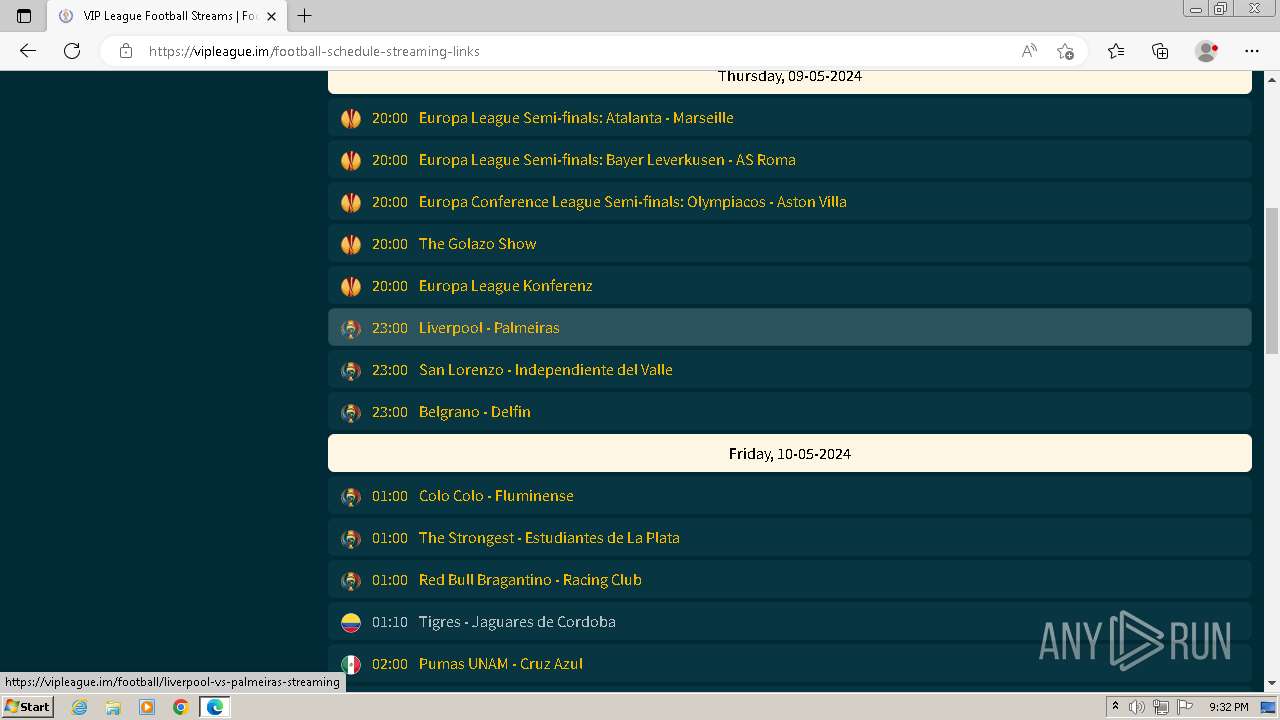1280x720 pixels.
Task: Click the league icon beside Atalanta - Marseille
Action: (351, 118)
